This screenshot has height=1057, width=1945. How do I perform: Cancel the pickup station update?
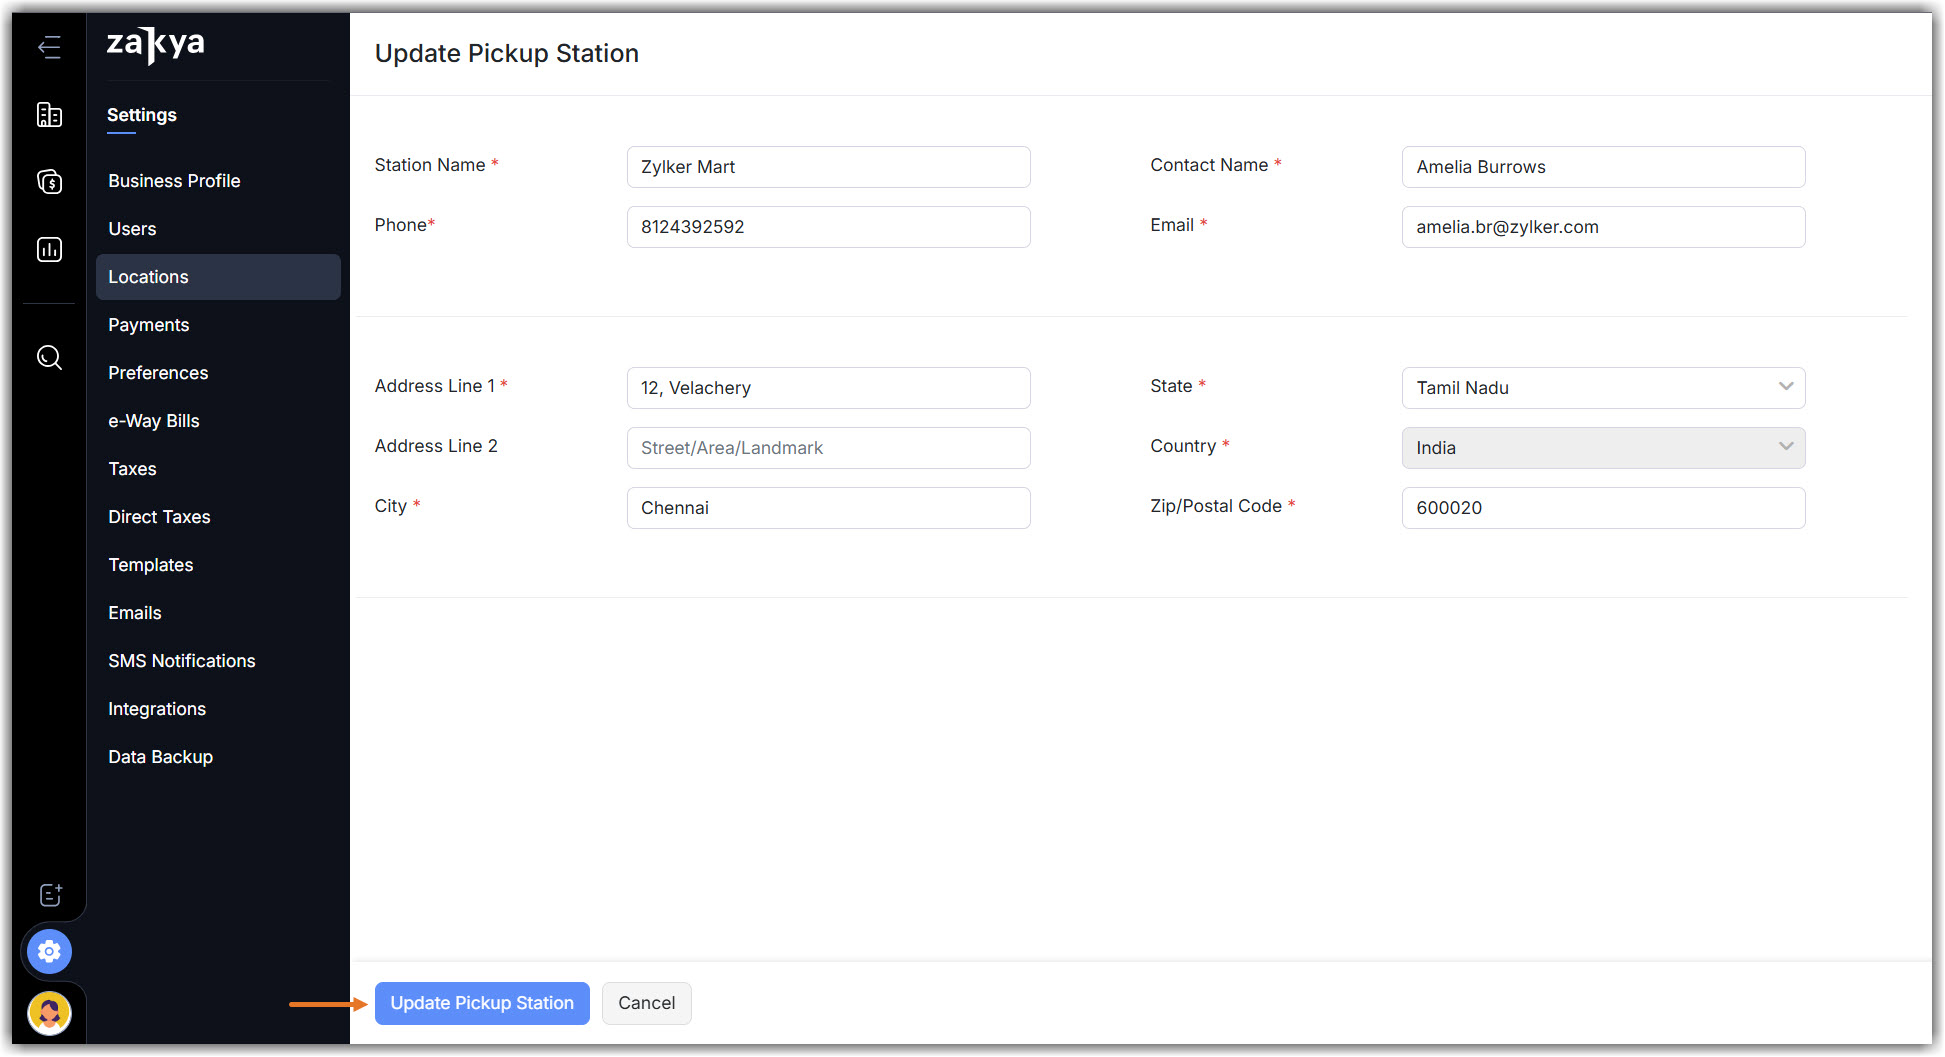pyautogui.click(x=646, y=1003)
